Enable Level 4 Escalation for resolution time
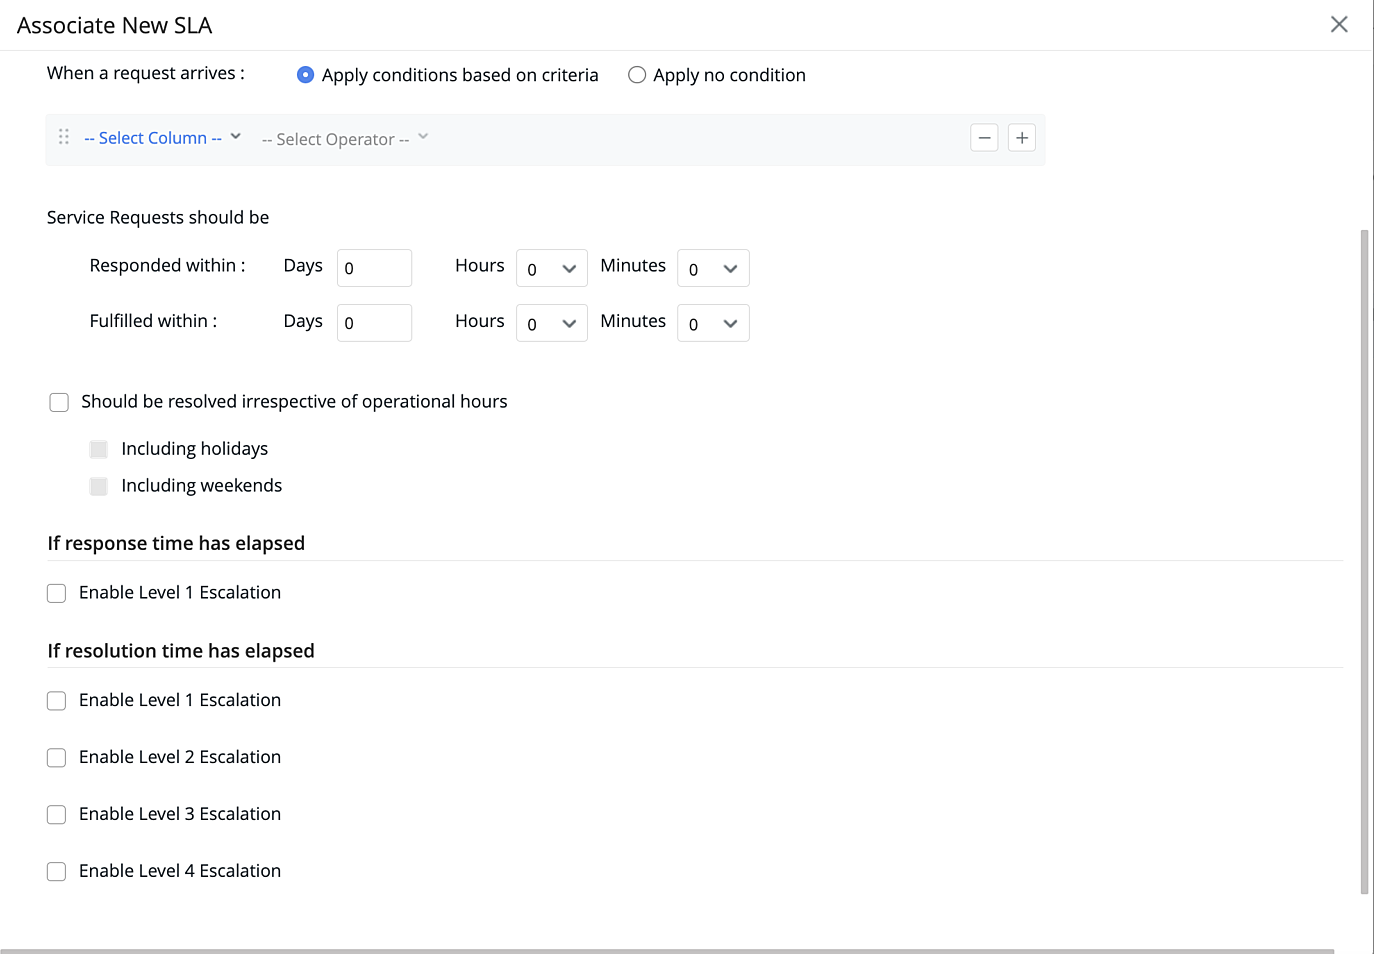The height and width of the screenshot is (954, 1374). tap(56, 871)
